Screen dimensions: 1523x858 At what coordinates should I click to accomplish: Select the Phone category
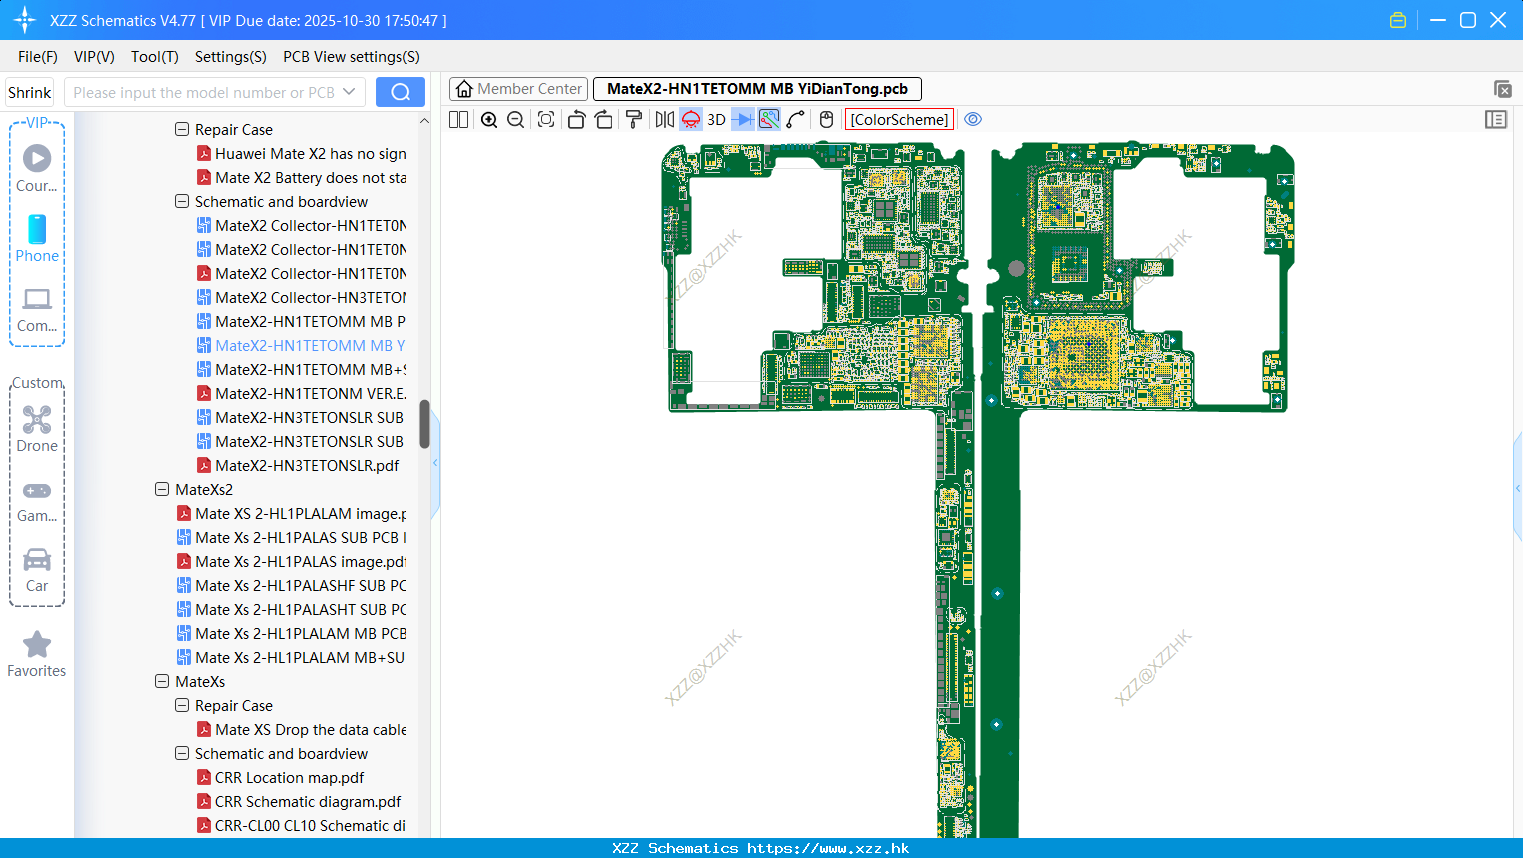[x=37, y=238]
